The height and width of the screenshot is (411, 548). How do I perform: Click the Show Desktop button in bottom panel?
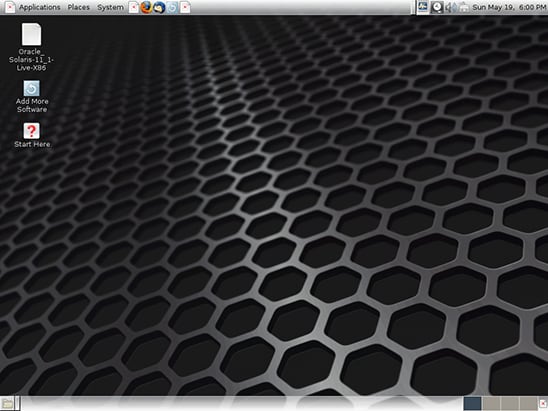7,404
